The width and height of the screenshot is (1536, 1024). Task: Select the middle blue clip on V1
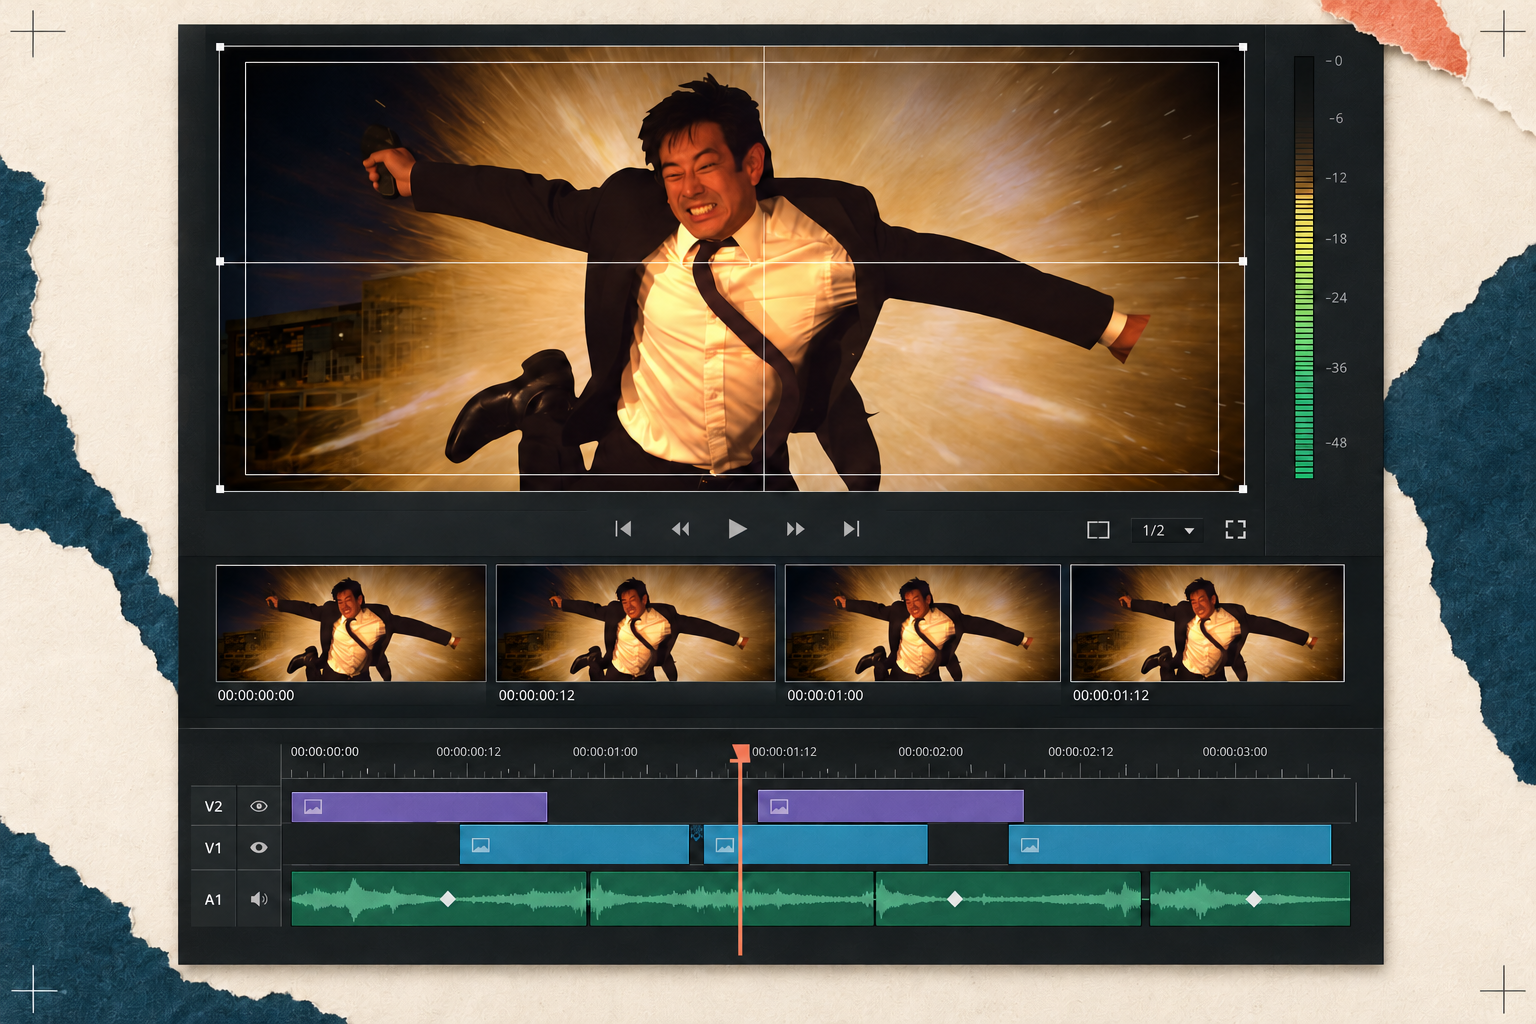[x=815, y=845]
